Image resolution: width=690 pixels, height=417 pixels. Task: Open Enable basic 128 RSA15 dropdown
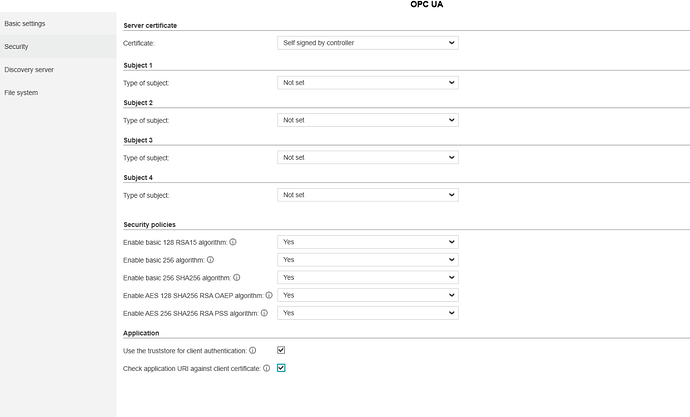coord(367,242)
